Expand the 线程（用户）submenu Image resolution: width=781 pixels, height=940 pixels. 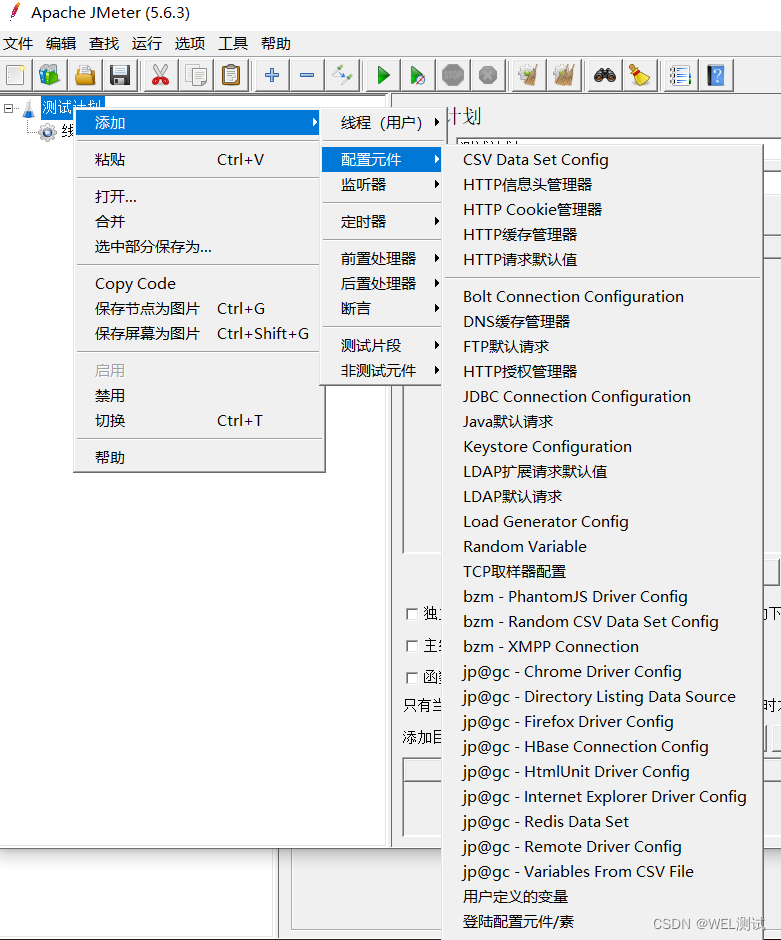[x=382, y=123]
